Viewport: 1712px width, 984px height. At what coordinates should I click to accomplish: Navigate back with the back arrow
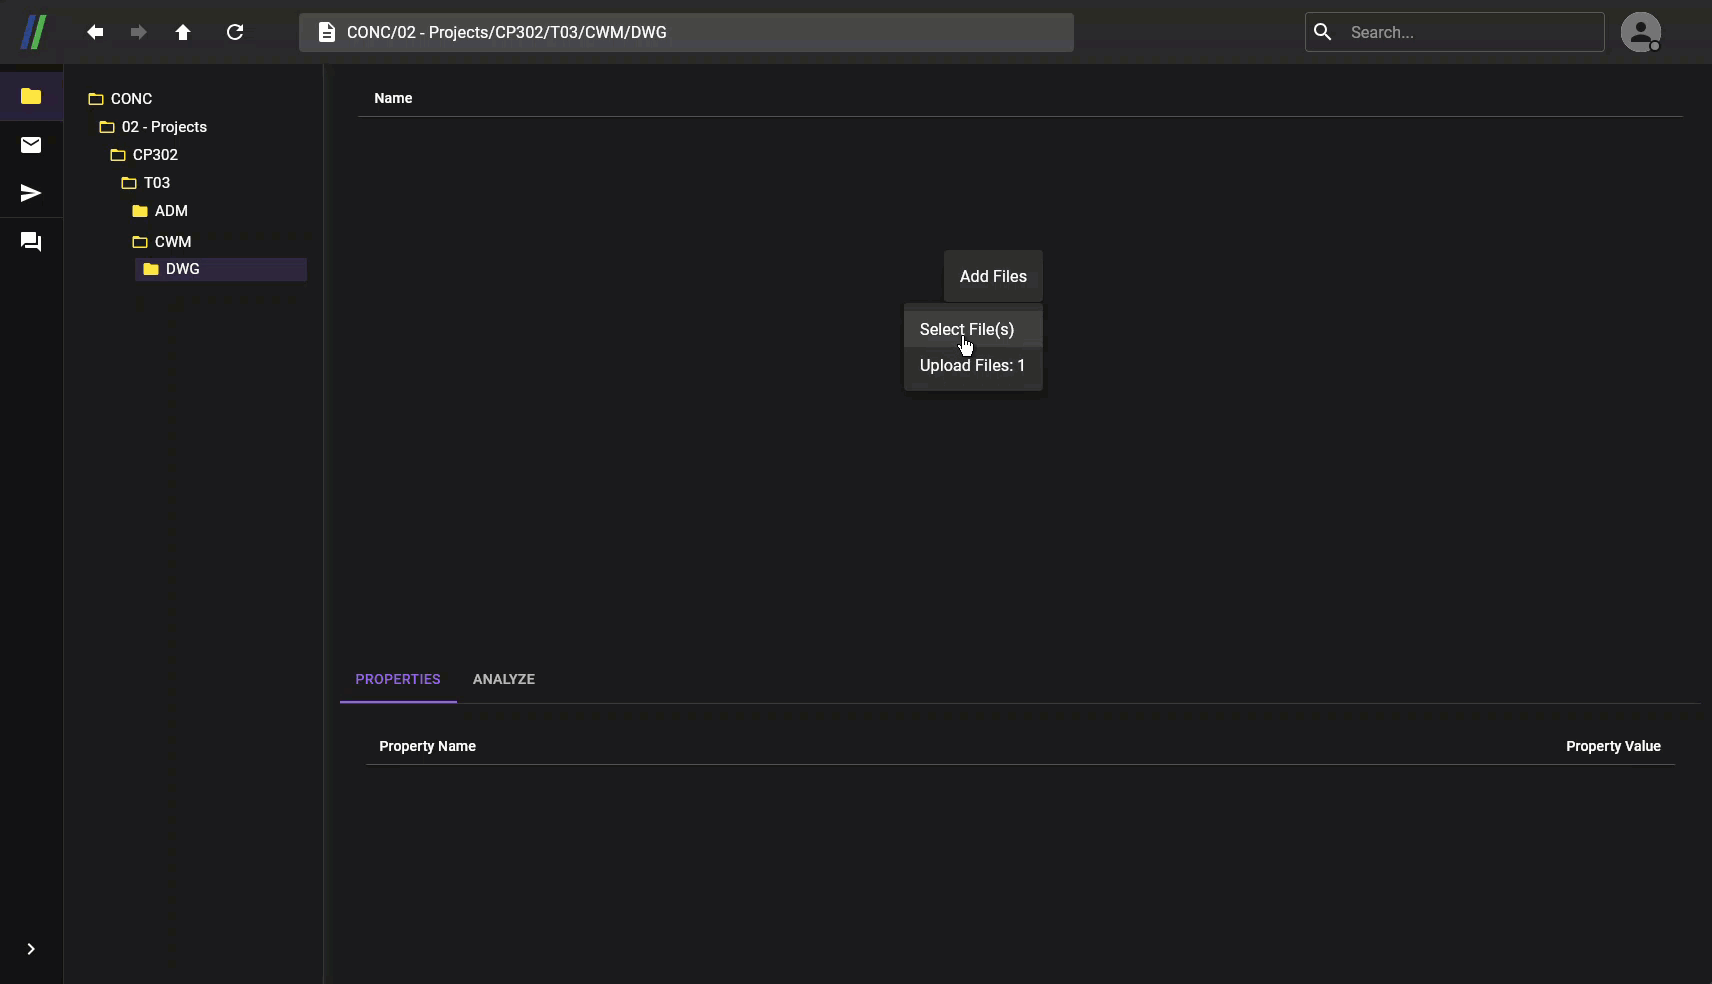[94, 32]
